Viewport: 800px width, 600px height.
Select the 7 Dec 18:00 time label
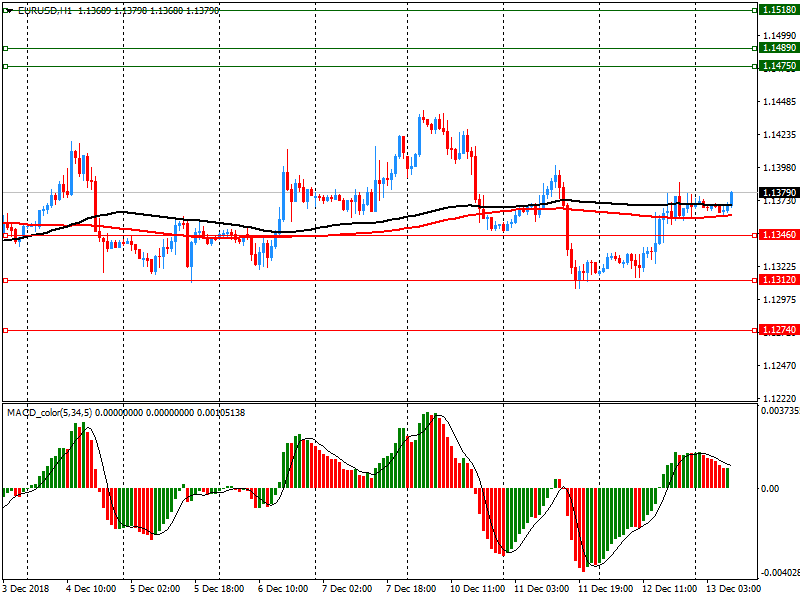coord(411,590)
